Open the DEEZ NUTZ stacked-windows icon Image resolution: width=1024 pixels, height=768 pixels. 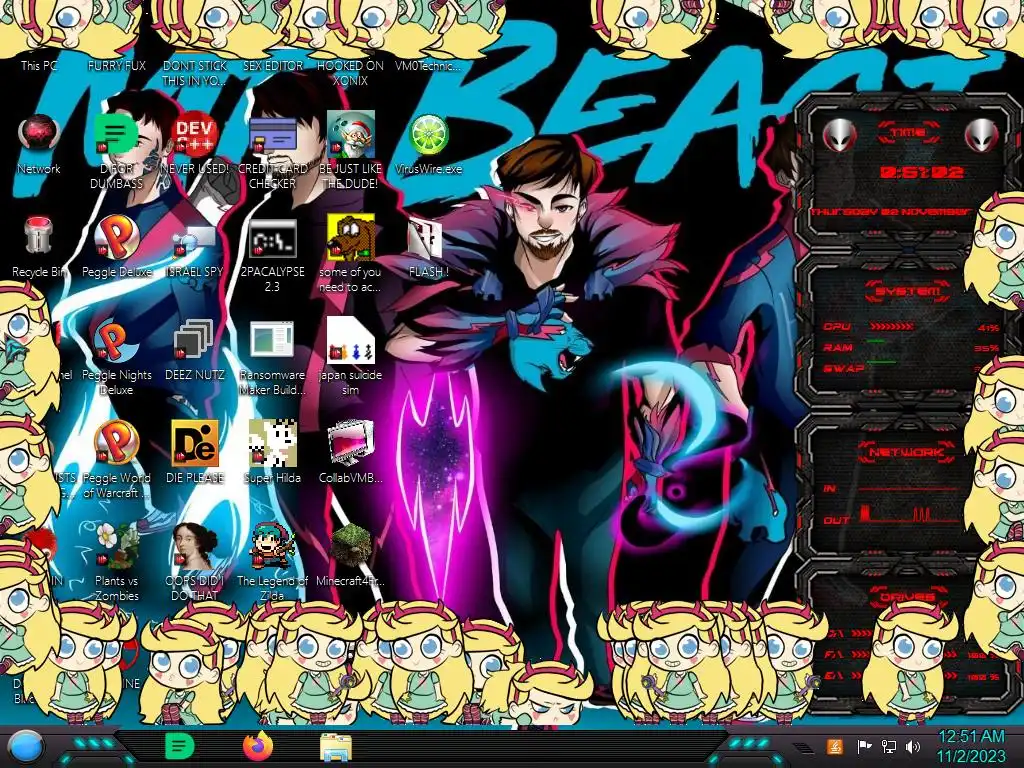tap(194, 340)
